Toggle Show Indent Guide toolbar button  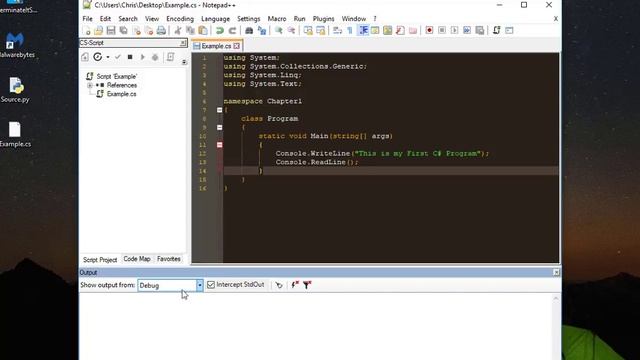[x=363, y=31]
